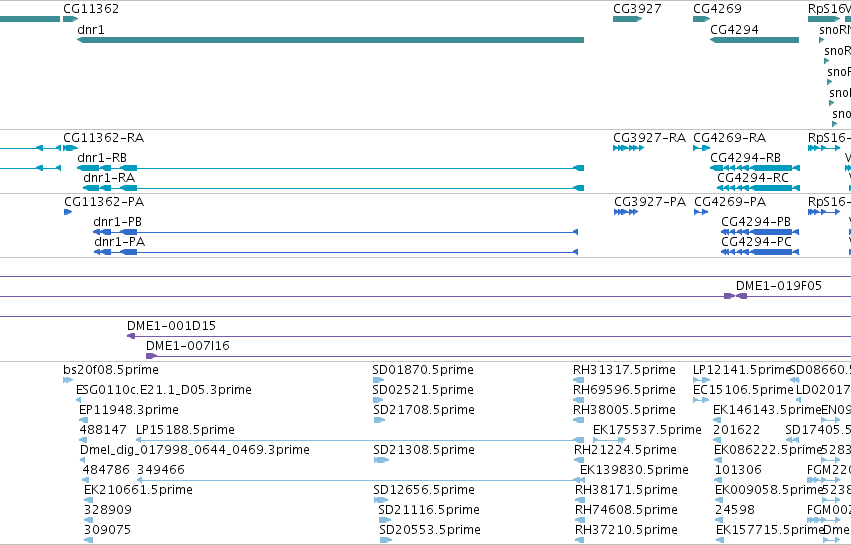851x545 pixels.
Task: Select the SD21116.5prime EST label
Action: pyautogui.click(x=429, y=510)
